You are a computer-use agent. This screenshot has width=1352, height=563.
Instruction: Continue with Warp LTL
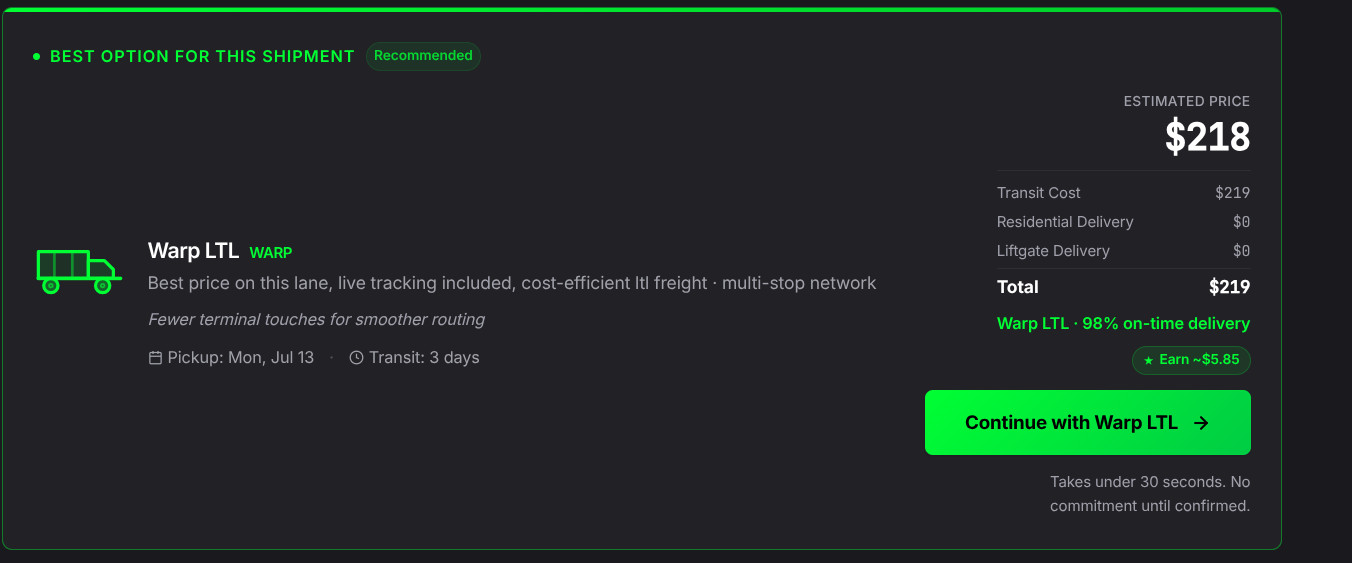coord(1088,423)
